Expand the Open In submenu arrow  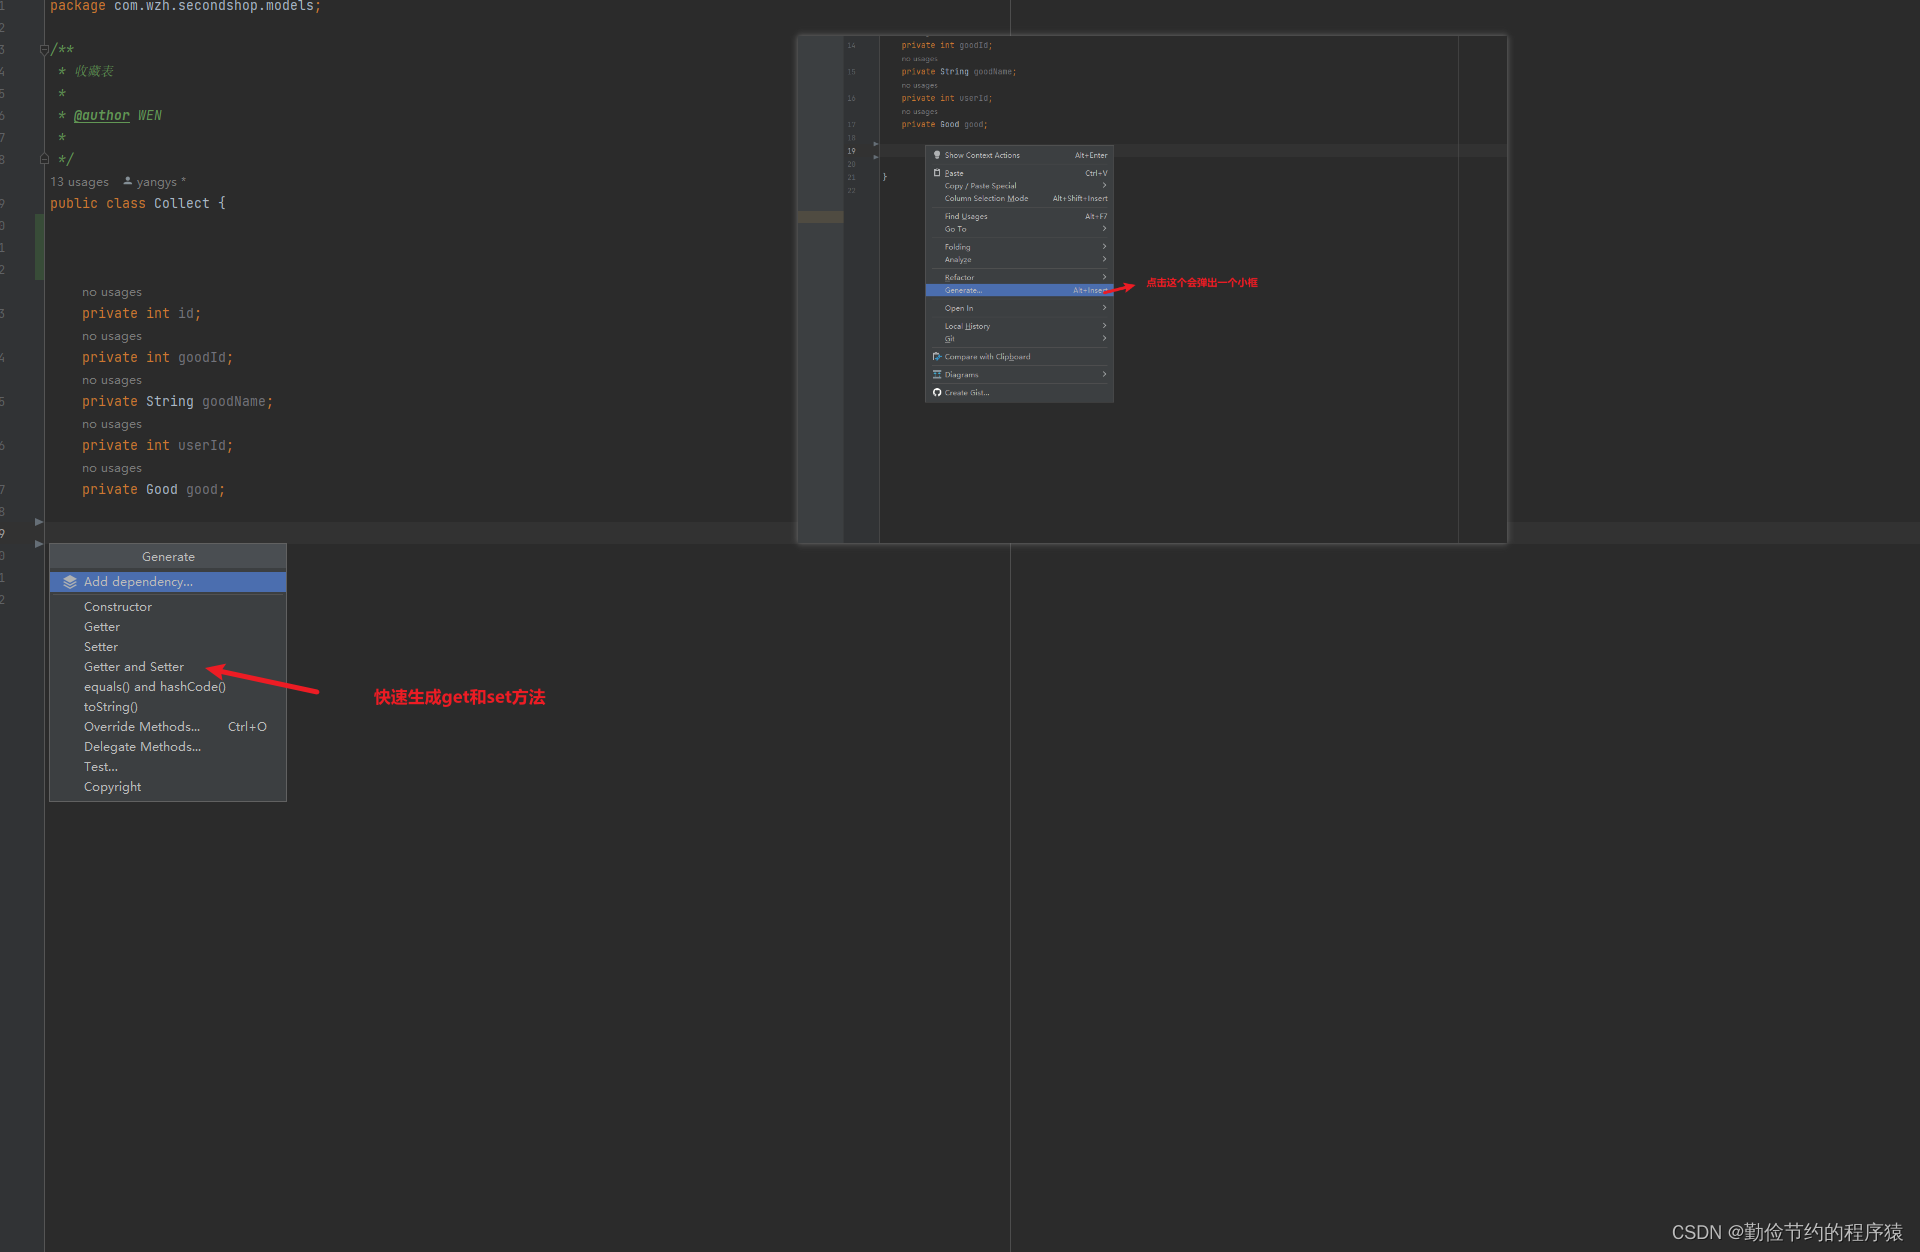click(x=1104, y=309)
